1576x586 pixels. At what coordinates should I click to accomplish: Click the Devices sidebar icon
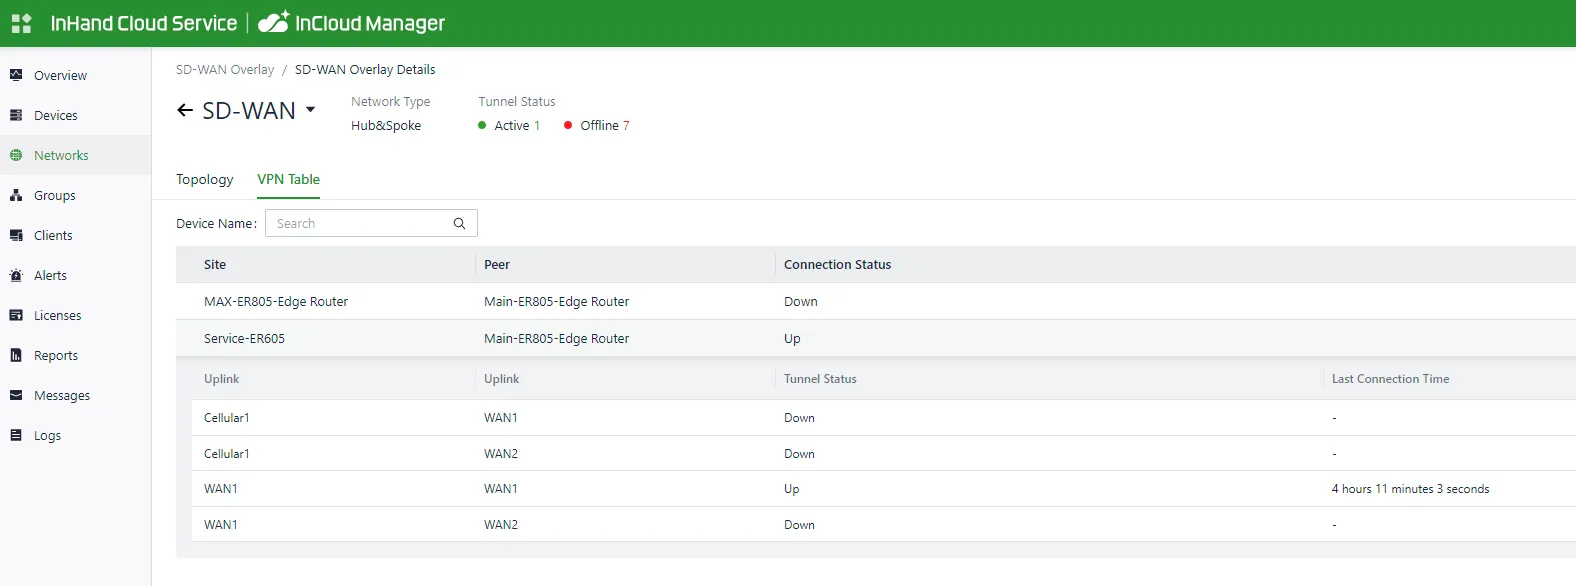pyautogui.click(x=16, y=115)
